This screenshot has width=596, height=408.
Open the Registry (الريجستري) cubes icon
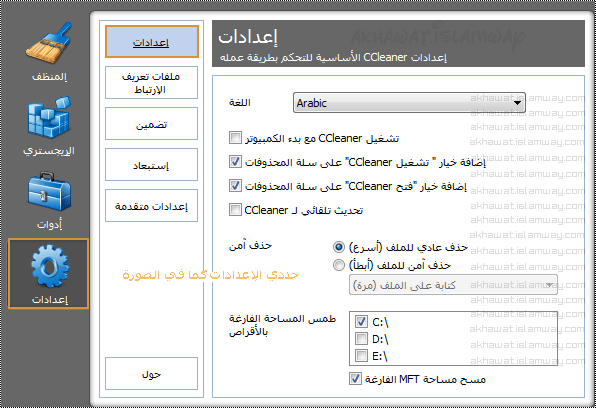tap(49, 117)
